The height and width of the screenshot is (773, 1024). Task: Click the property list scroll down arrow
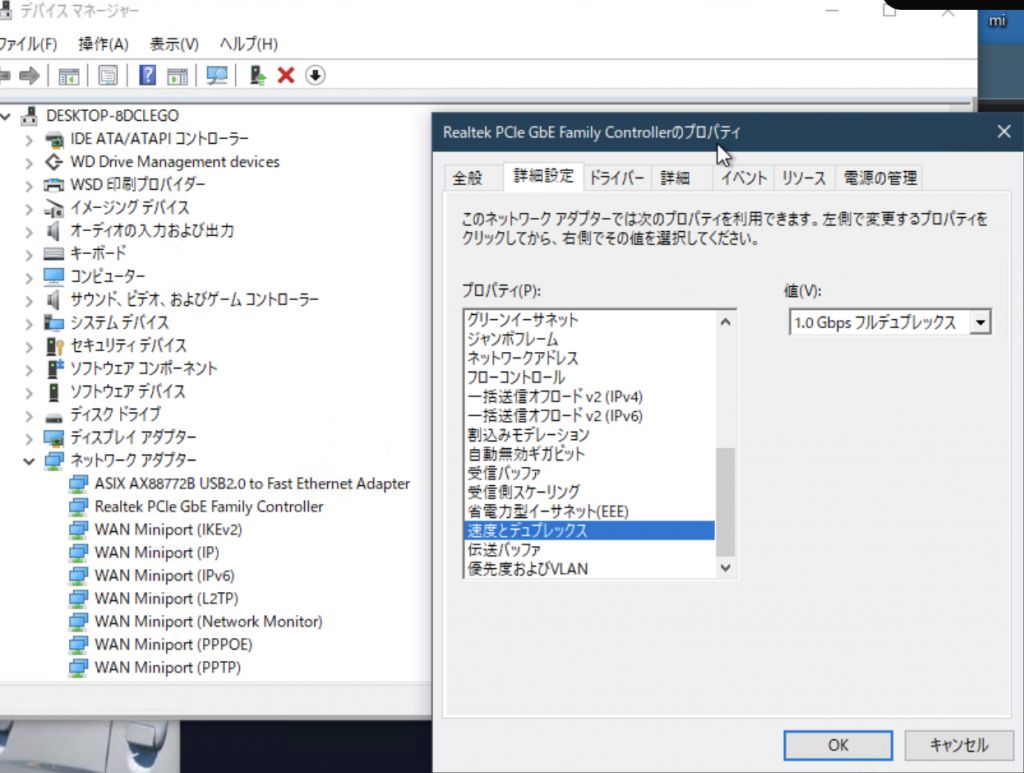[x=725, y=567]
